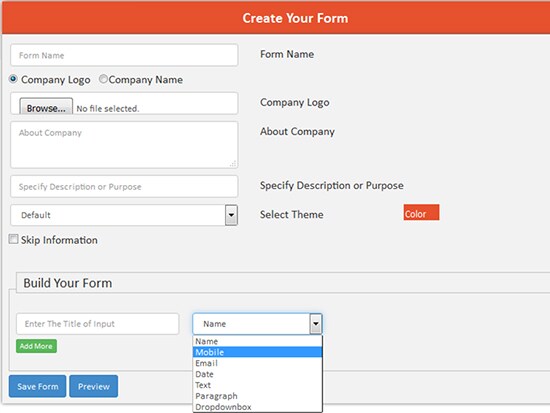
Task: Click the Browse... file button
Action: click(x=46, y=106)
